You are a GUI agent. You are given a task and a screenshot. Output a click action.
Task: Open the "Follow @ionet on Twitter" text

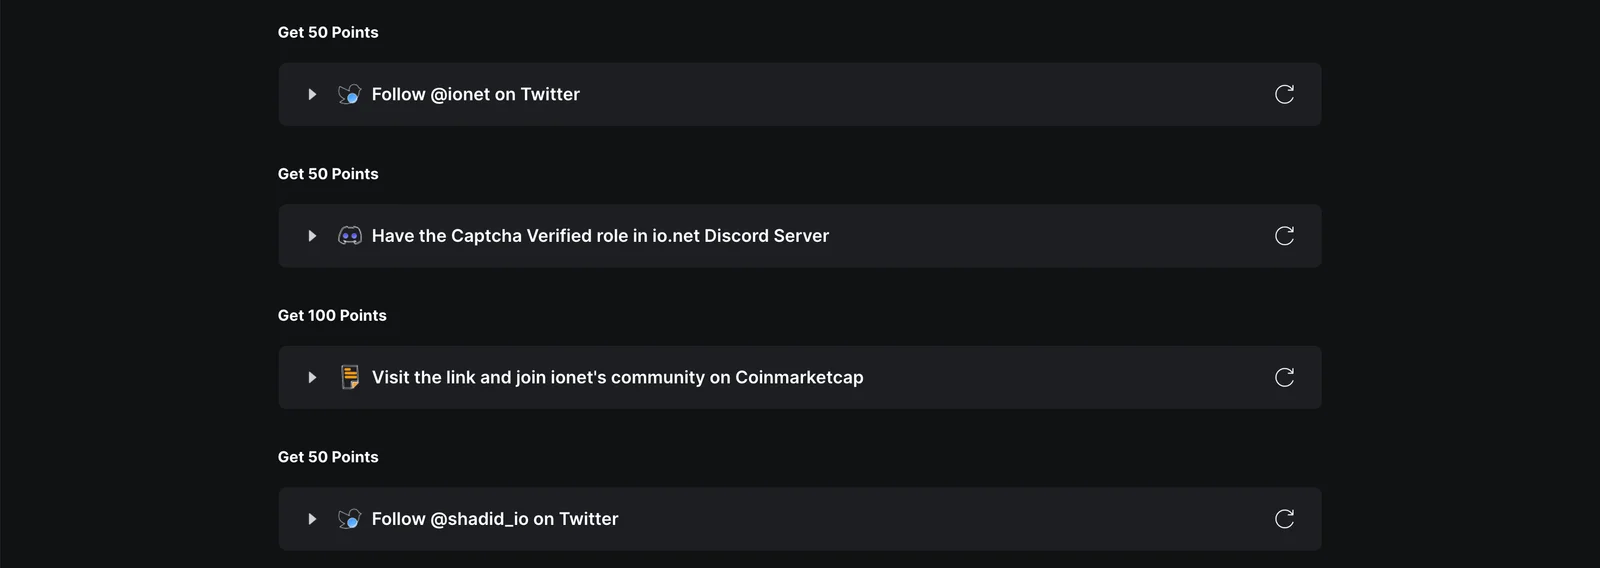point(476,94)
